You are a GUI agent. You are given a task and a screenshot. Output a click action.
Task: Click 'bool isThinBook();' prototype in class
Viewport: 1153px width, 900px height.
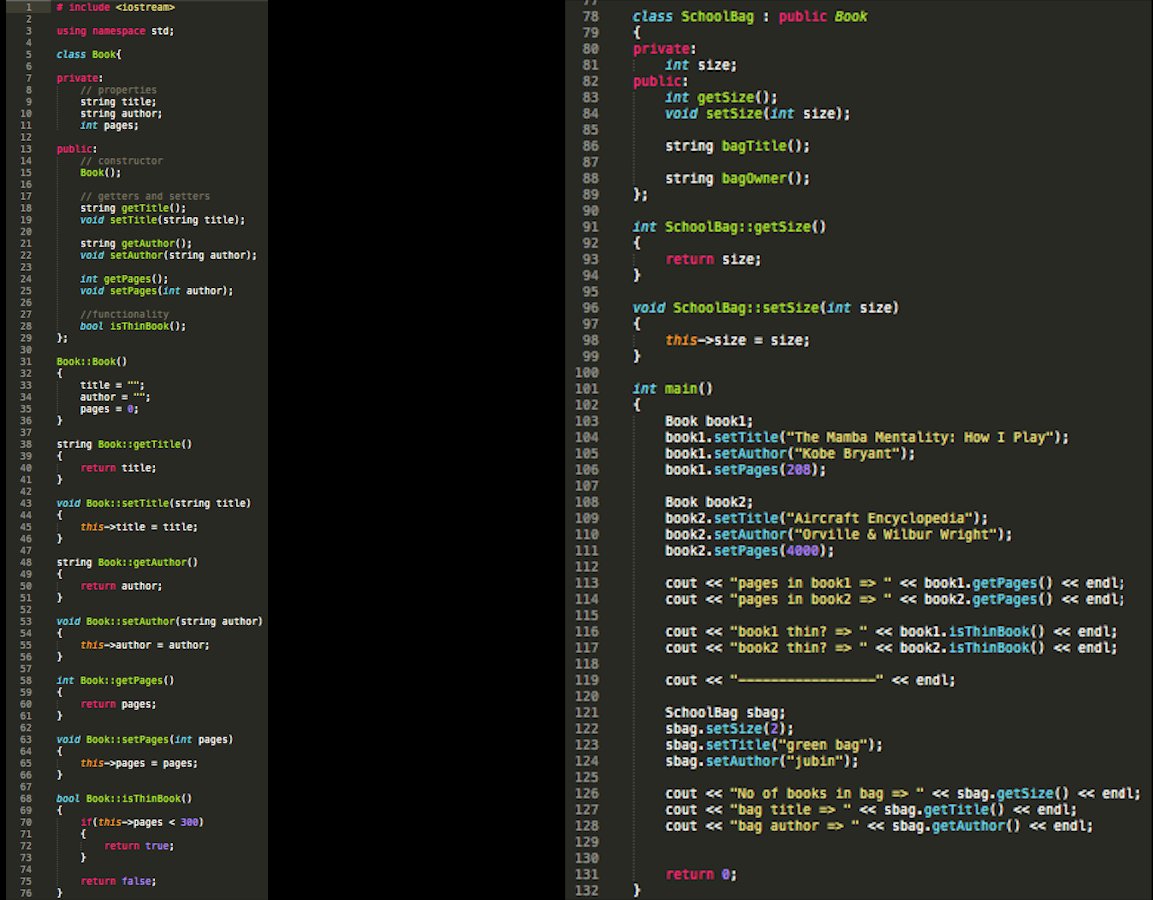coord(133,326)
